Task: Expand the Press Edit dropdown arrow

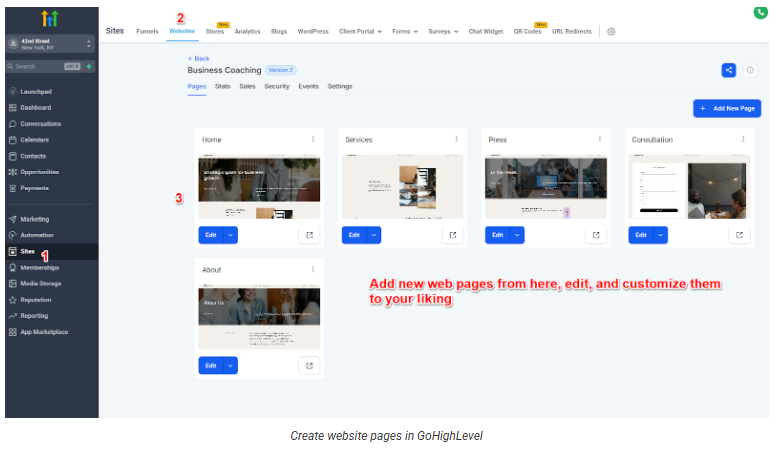Action: pyautogui.click(x=518, y=235)
